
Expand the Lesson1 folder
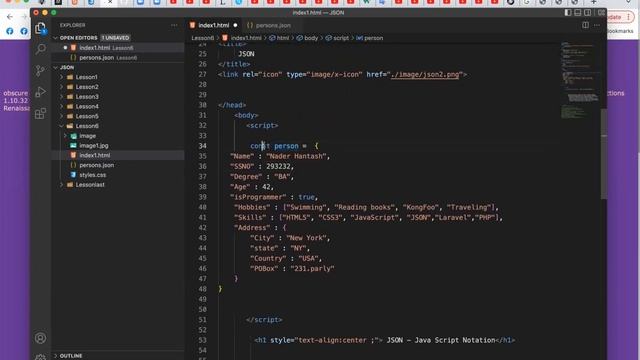coord(87,77)
